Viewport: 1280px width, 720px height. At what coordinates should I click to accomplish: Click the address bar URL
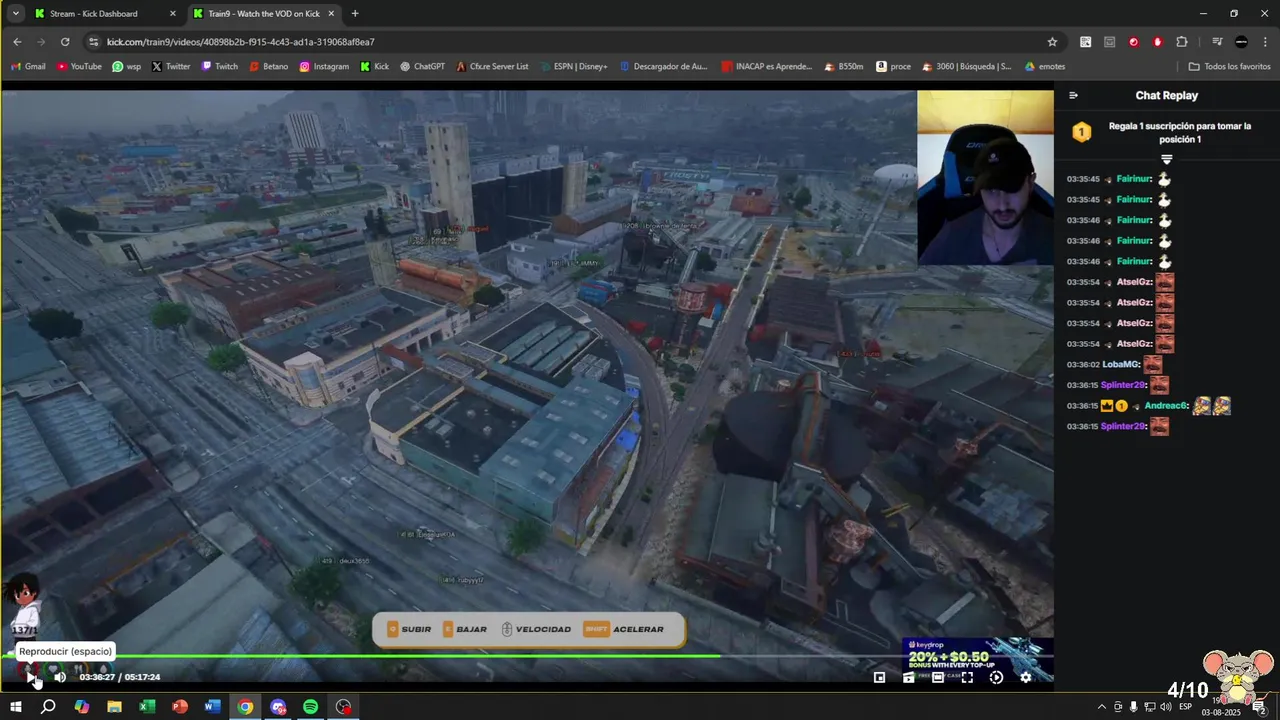click(241, 42)
